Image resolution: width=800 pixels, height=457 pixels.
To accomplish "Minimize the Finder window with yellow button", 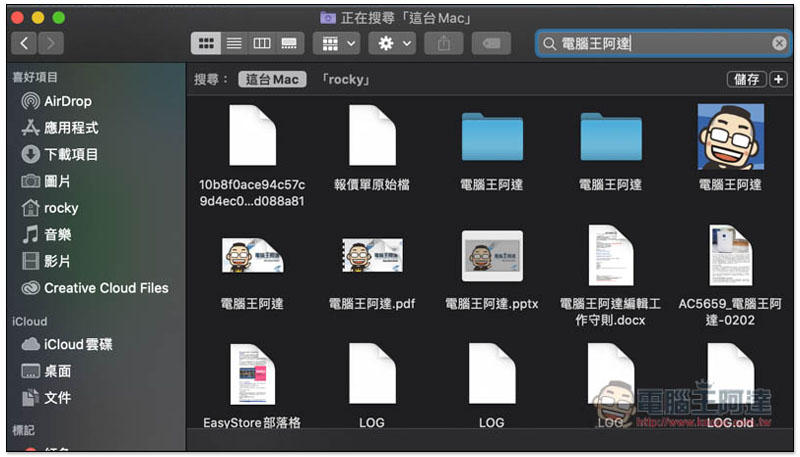I will [38, 18].
